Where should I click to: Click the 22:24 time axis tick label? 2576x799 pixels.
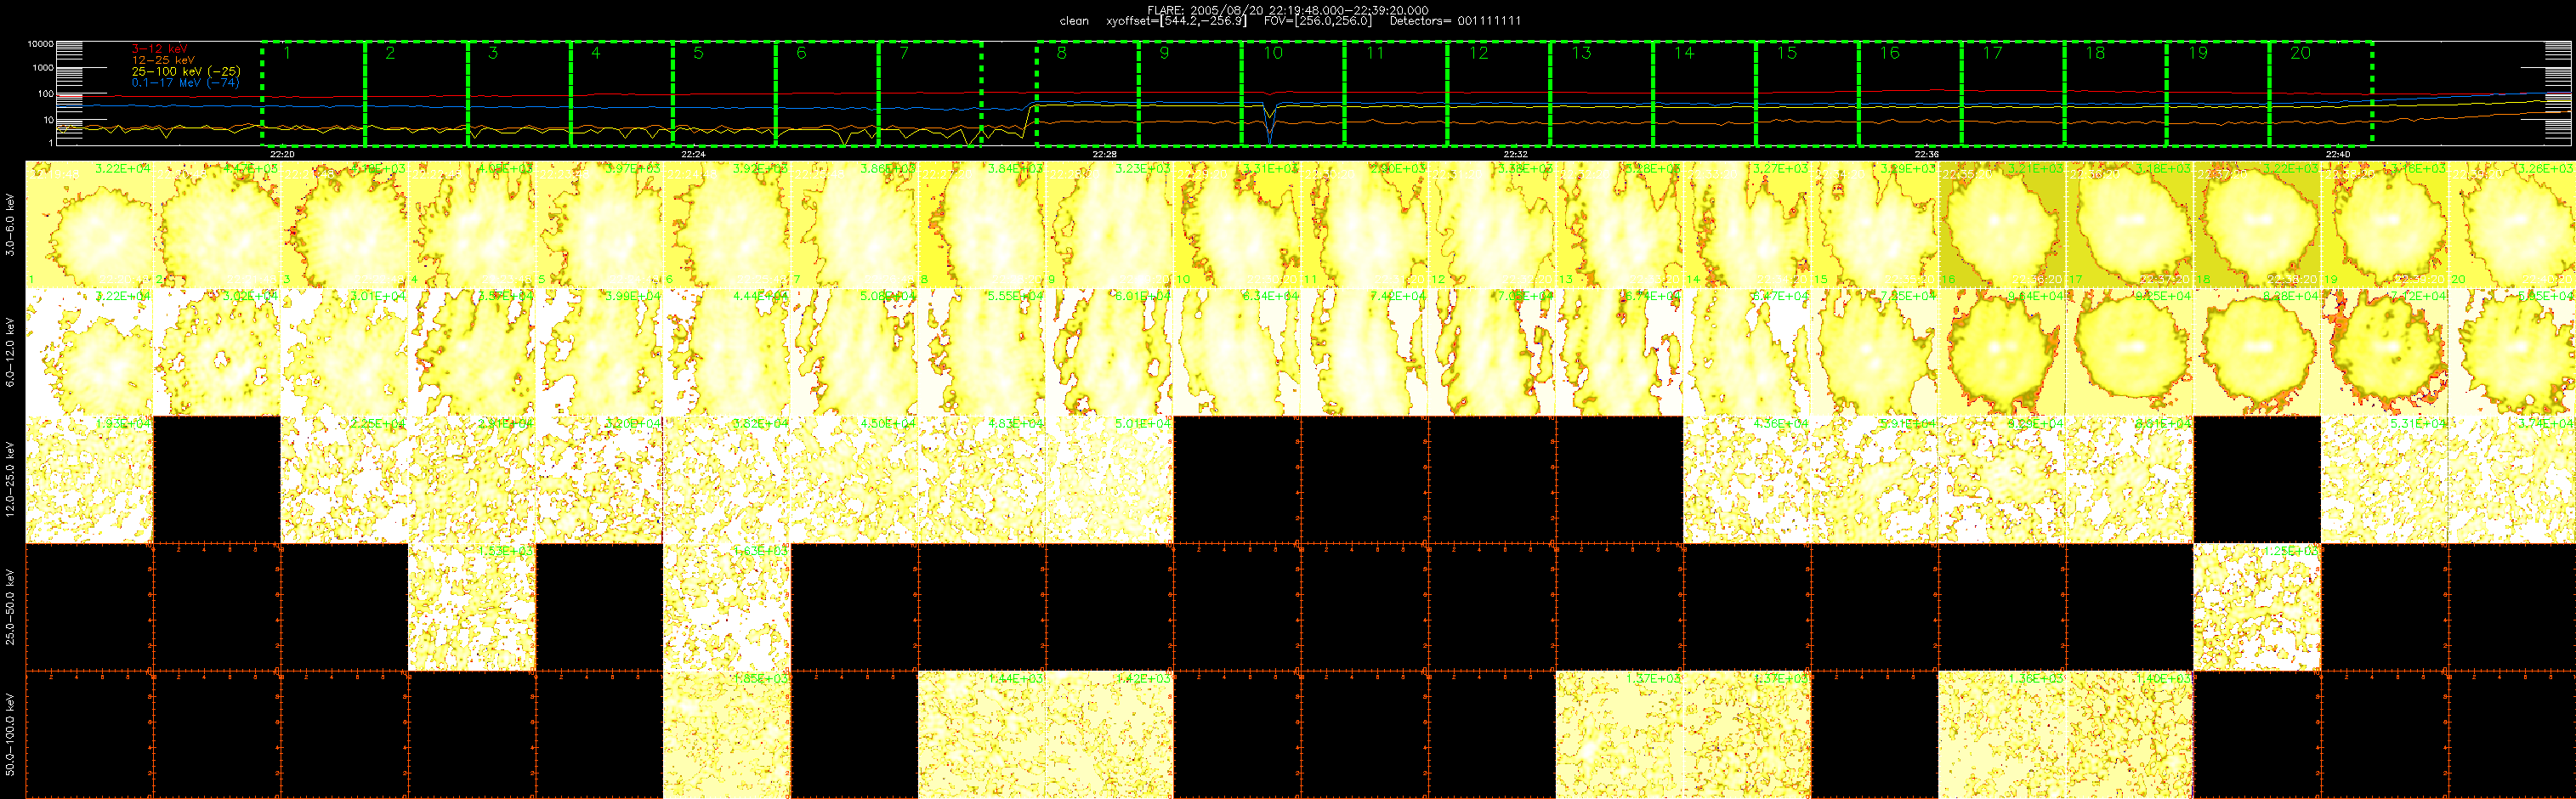point(693,154)
